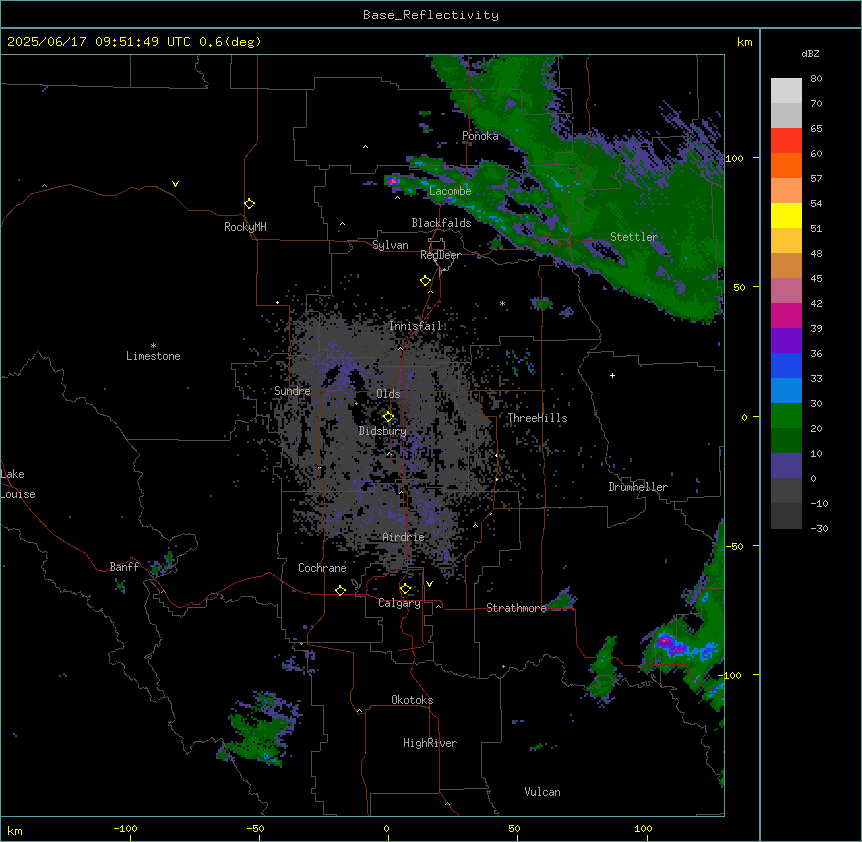Click the Airdrie label

click(x=404, y=537)
